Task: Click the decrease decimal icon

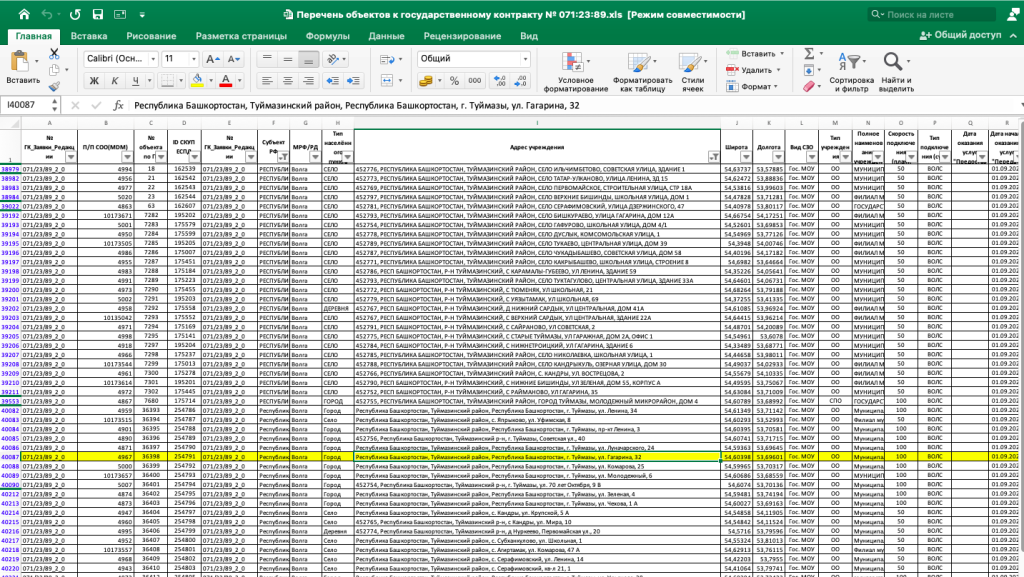Action: pyautogui.click(x=520, y=81)
